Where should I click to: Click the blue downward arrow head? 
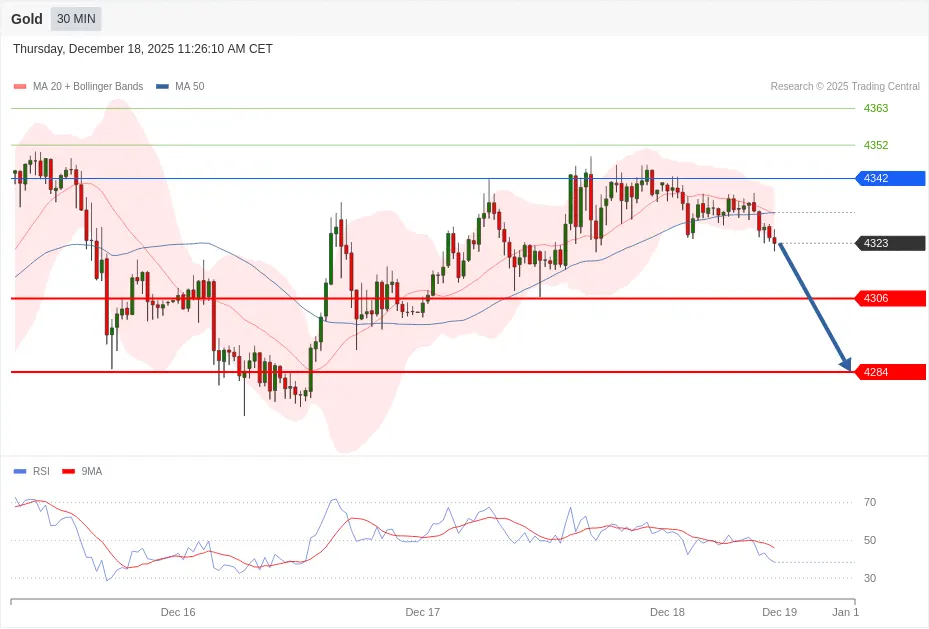[x=846, y=364]
